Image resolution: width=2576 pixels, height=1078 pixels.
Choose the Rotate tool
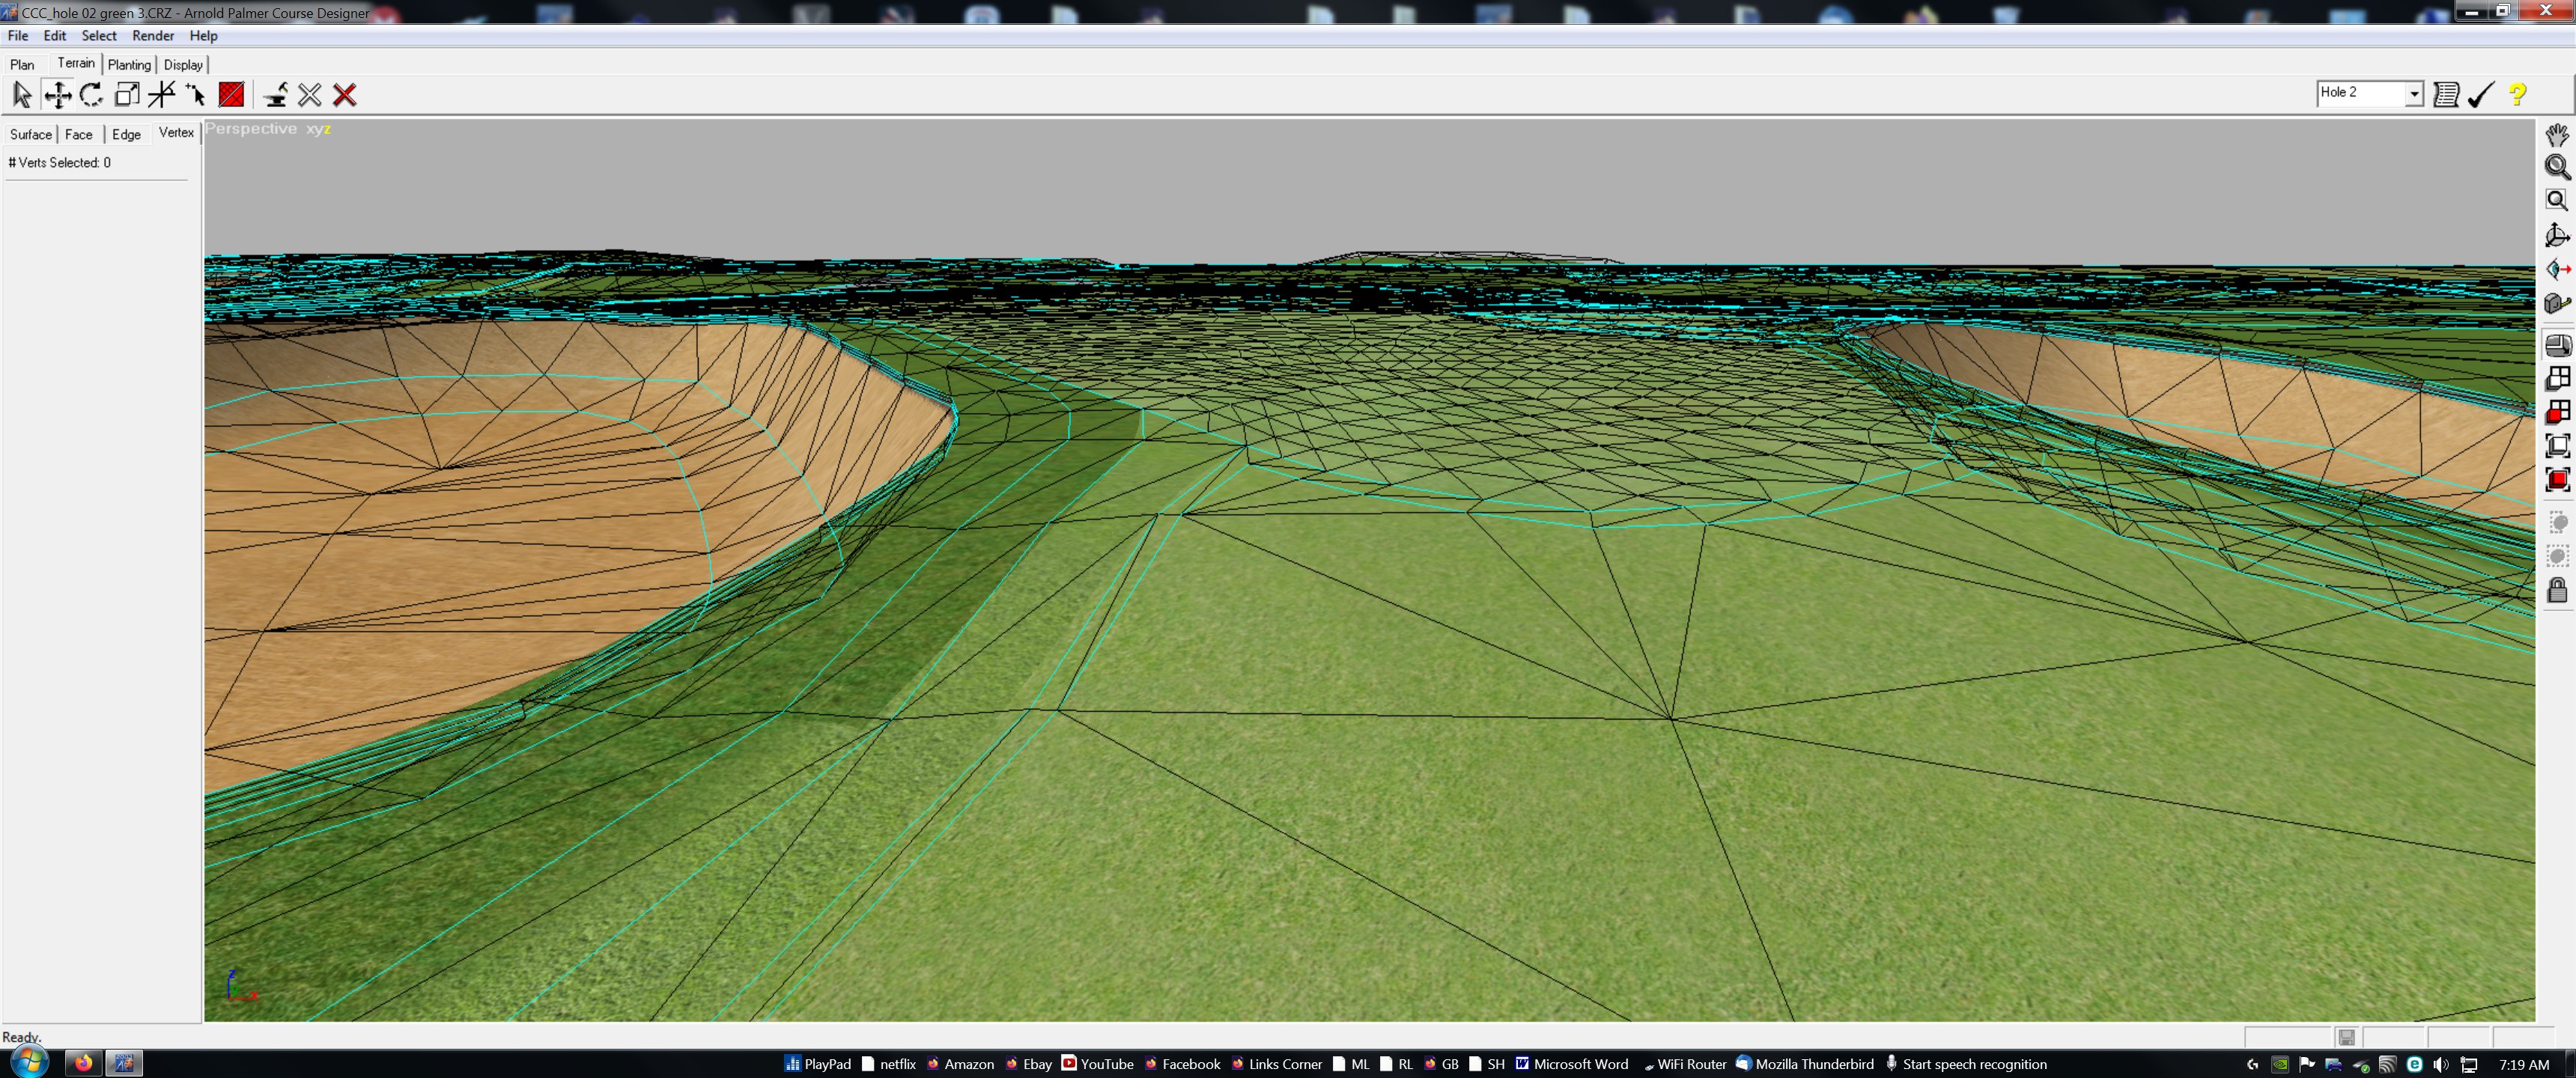click(91, 95)
